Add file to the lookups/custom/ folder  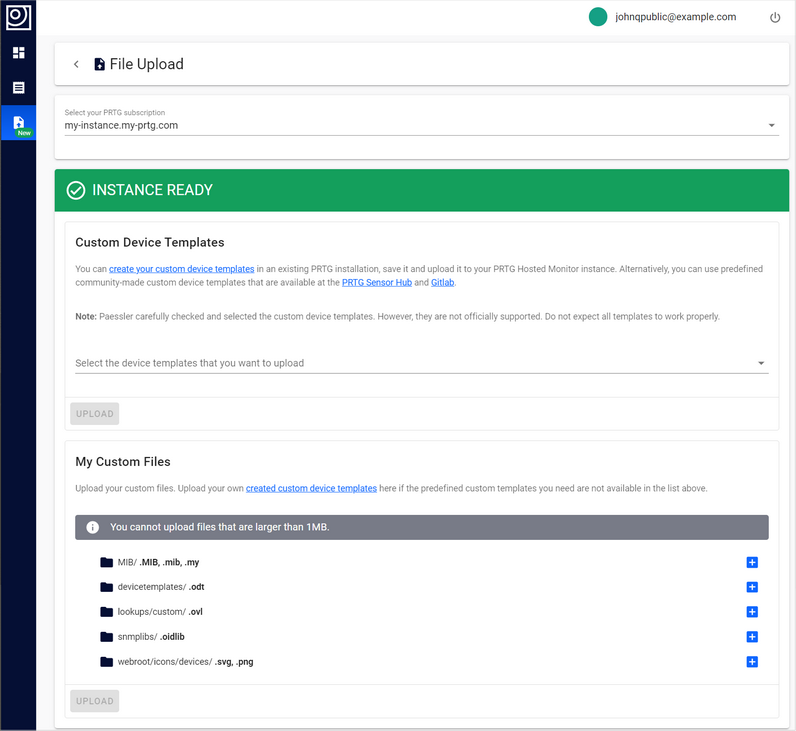[x=752, y=612]
